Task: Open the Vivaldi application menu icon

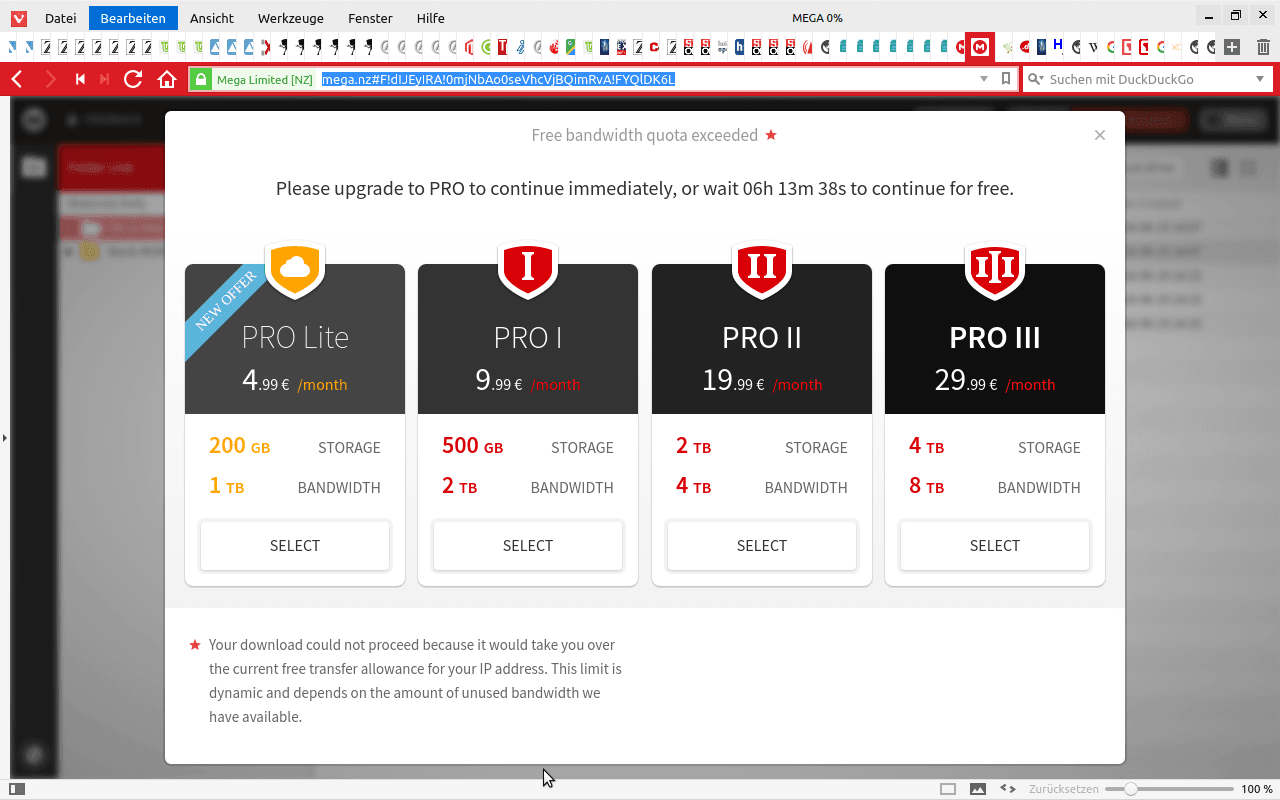Action: pos(19,18)
